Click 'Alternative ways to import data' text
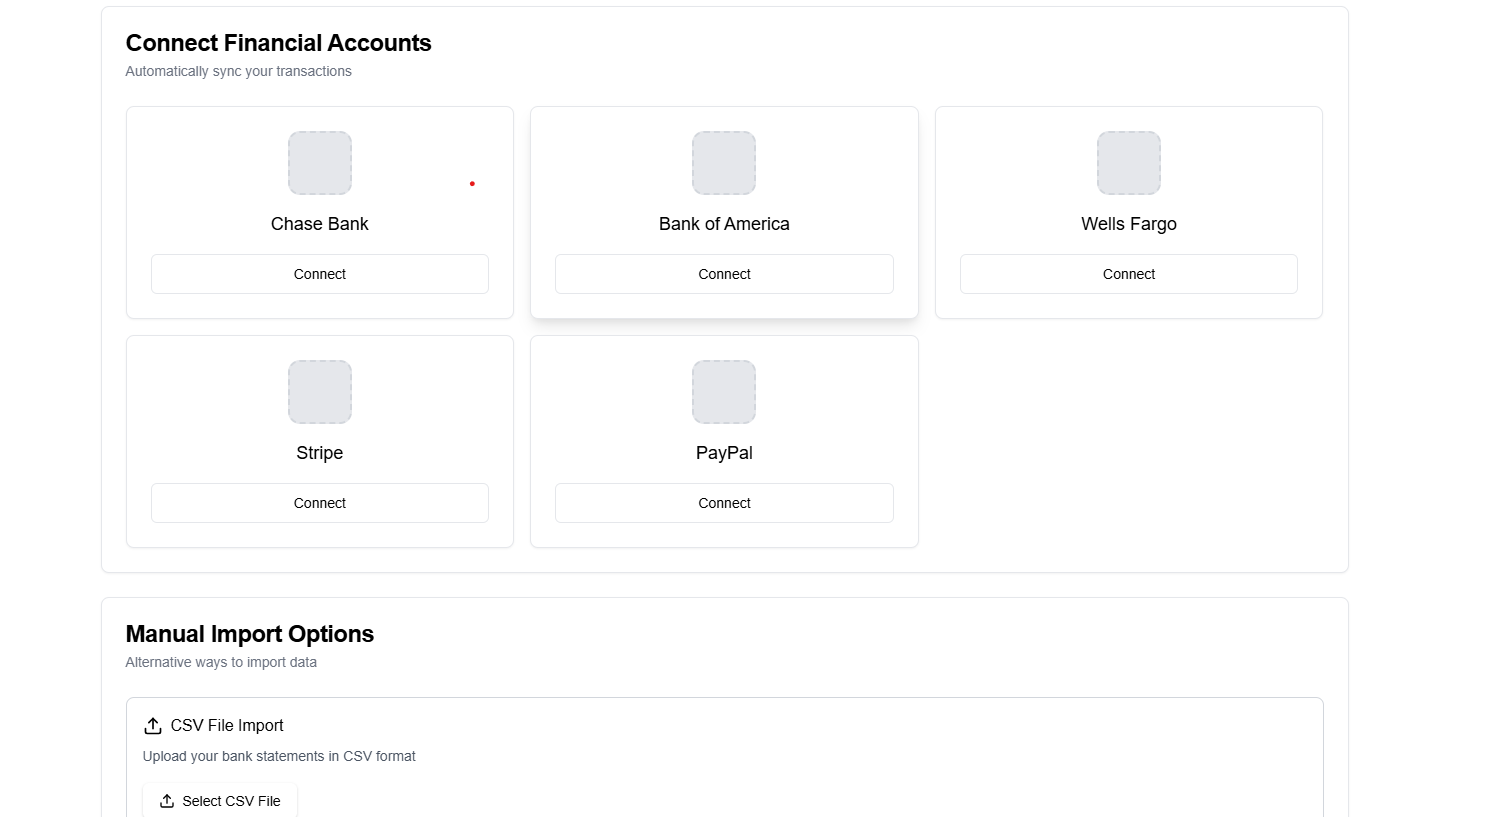1487x817 pixels. click(221, 662)
